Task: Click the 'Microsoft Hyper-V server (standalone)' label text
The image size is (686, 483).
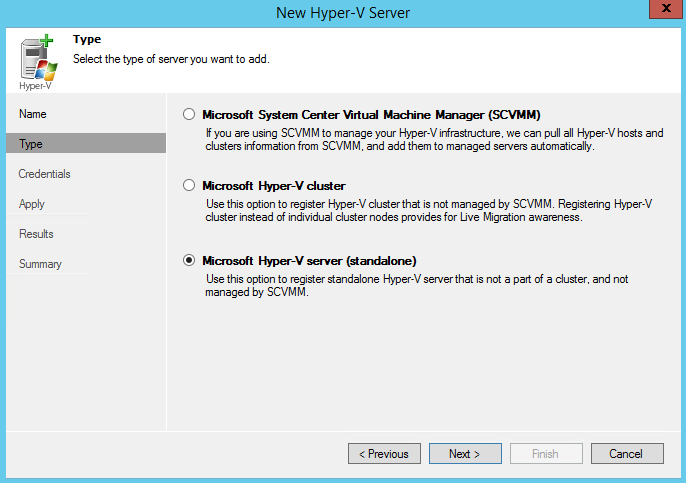Action: [x=309, y=261]
